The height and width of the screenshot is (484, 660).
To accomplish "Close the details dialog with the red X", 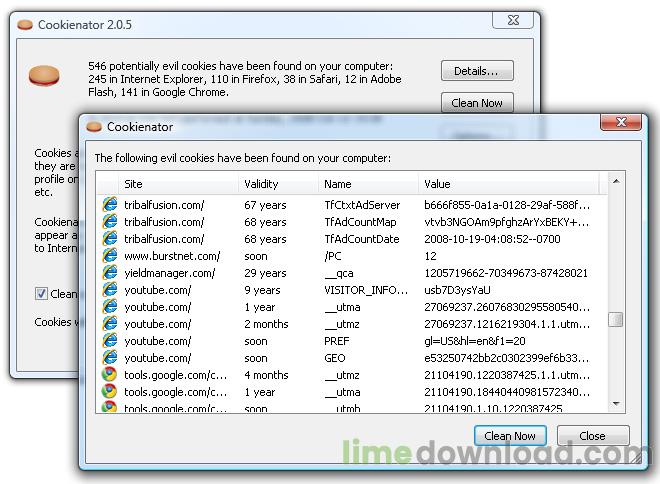I will point(621,122).
